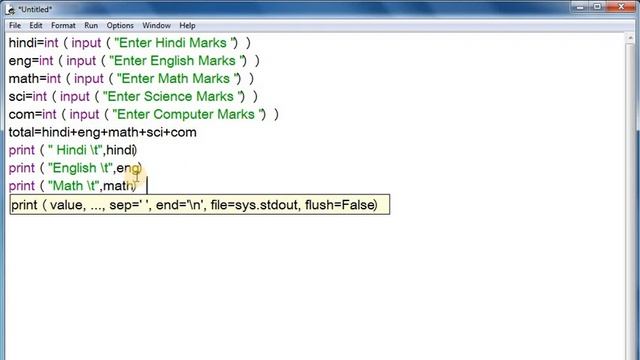This screenshot has height=360, width=640.
Task: Click the sci=int variable assignment
Action: pyautogui.click(x=28, y=96)
